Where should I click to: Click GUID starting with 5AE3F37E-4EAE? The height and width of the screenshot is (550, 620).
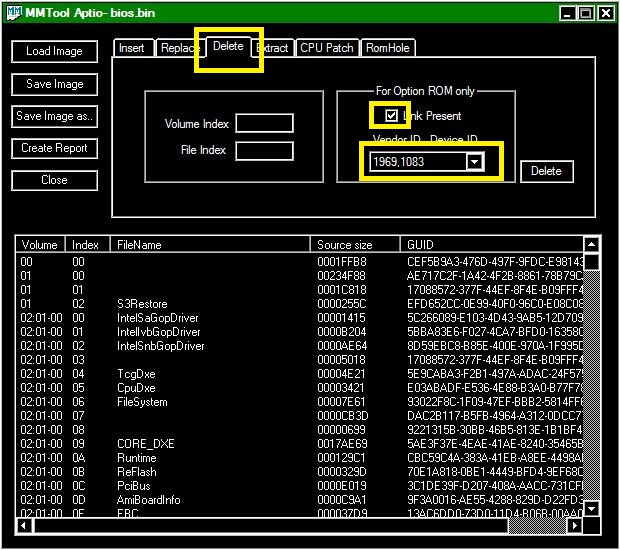click(x=495, y=444)
